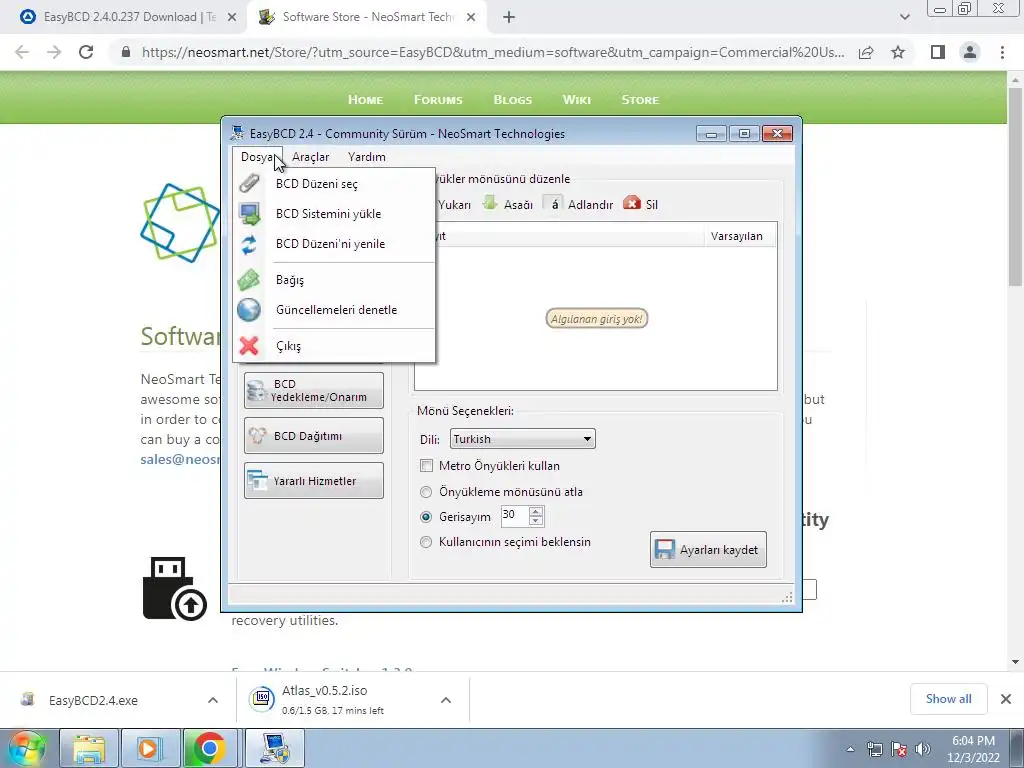Click Ayarları kaydet button
Viewport: 1024px width, 768px height.
point(708,549)
